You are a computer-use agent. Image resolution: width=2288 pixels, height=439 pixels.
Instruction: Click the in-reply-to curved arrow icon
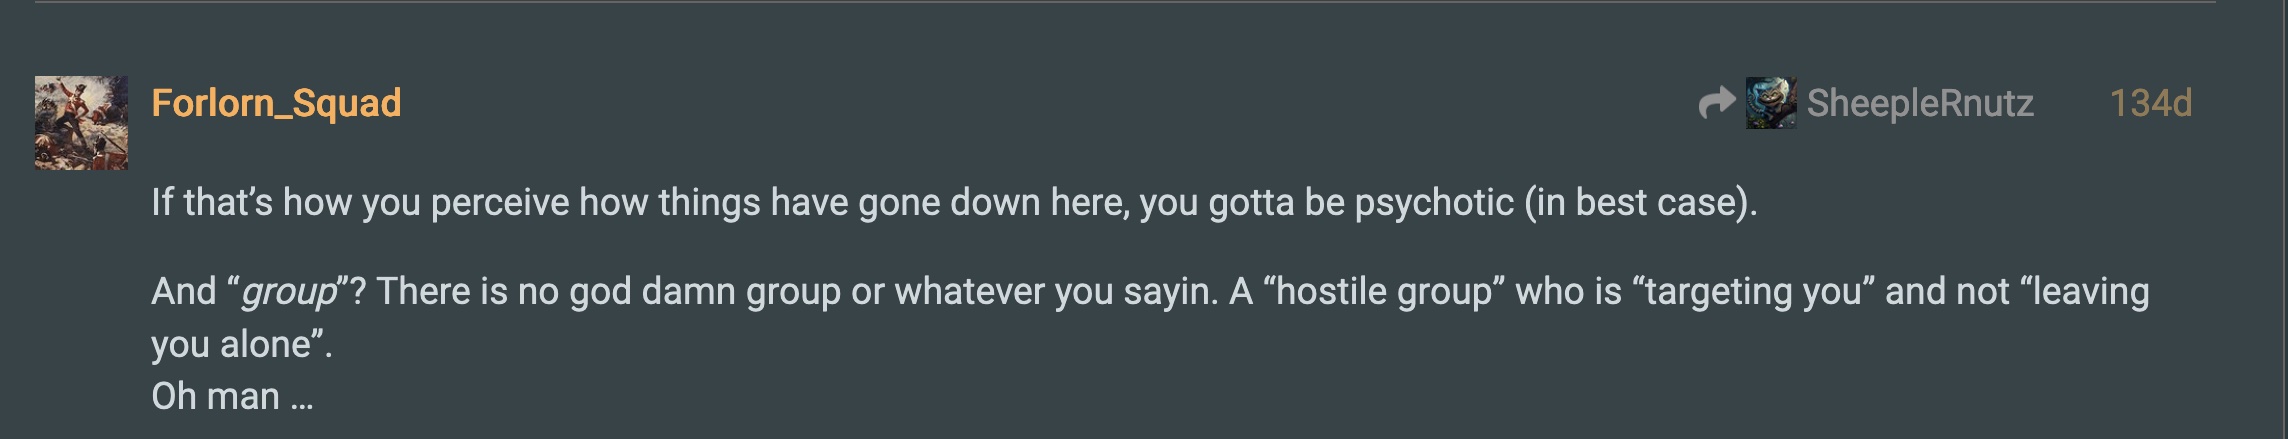coord(1717,103)
